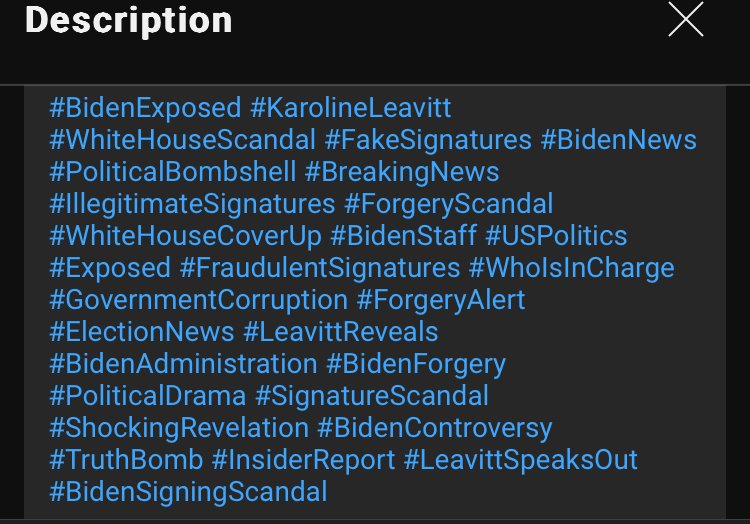750x524 pixels.
Task: Open the #BidenExposed hashtag link
Action: click(145, 107)
